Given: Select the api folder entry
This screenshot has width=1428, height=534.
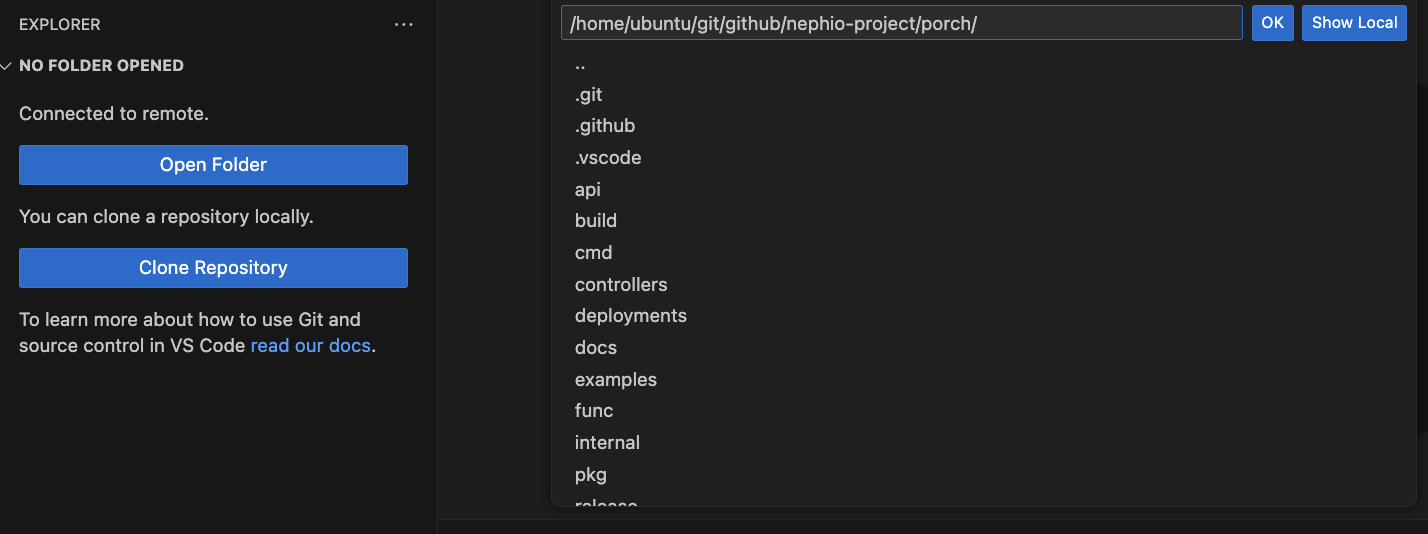Looking at the screenshot, I should pos(588,189).
